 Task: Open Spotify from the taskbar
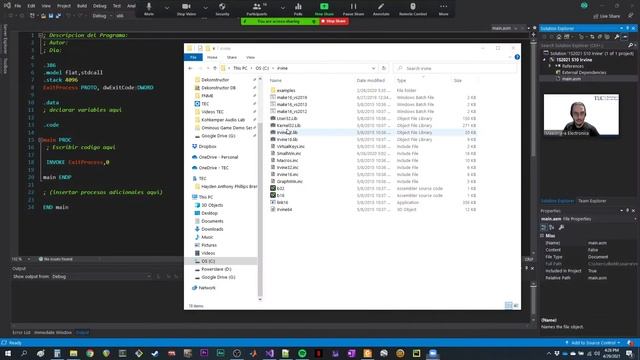[x=302, y=353]
